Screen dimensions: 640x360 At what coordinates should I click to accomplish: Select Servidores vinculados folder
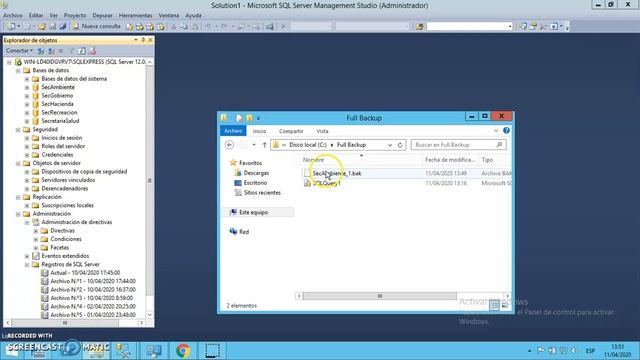(68, 180)
